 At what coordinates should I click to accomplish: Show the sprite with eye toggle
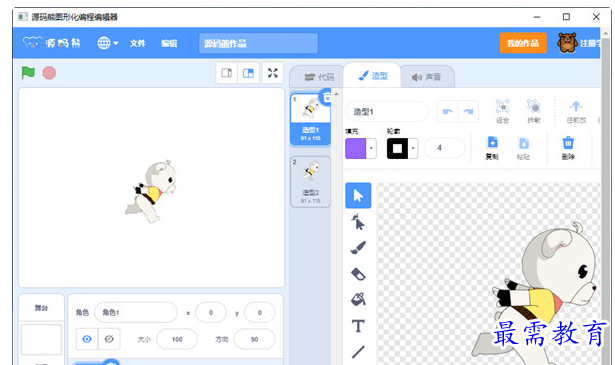(x=87, y=339)
